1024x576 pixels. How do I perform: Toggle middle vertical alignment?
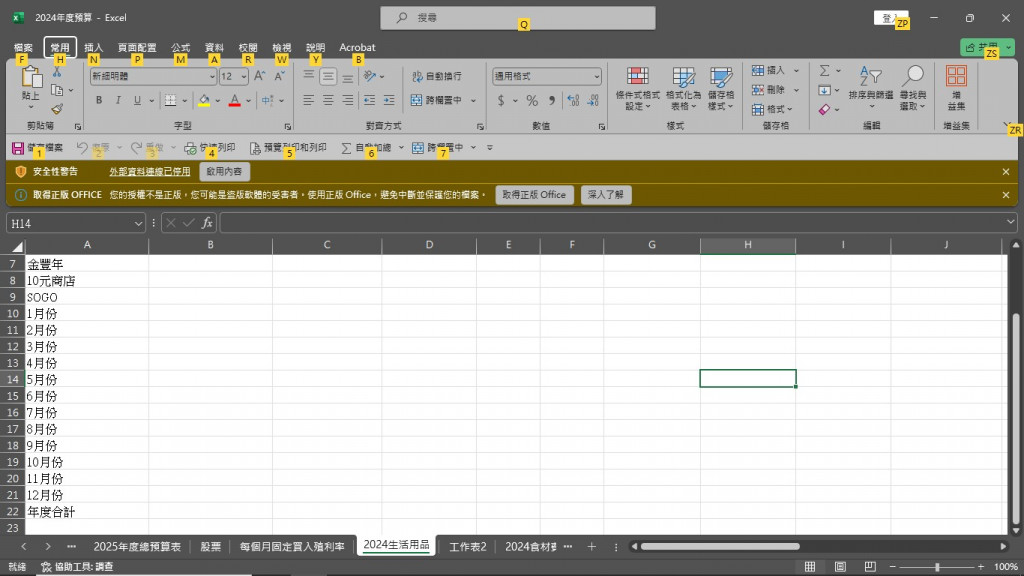[328, 76]
